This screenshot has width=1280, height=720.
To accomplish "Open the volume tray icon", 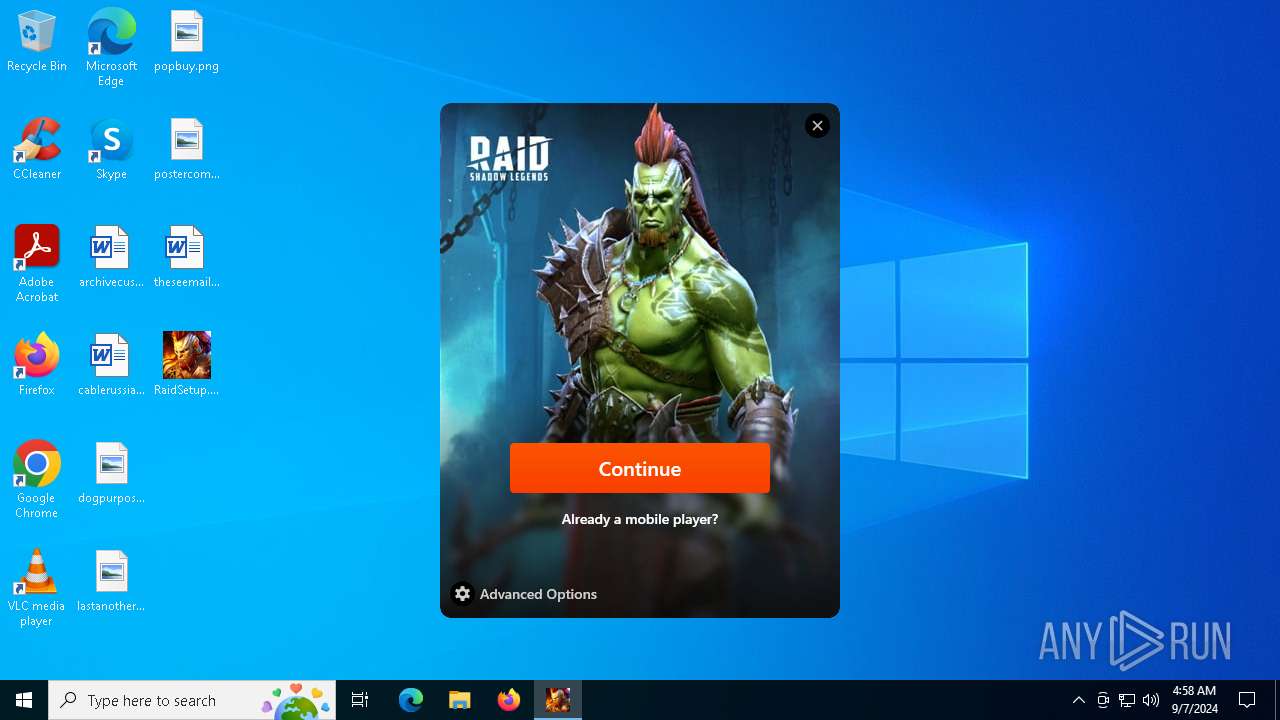I will pyautogui.click(x=1151, y=700).
